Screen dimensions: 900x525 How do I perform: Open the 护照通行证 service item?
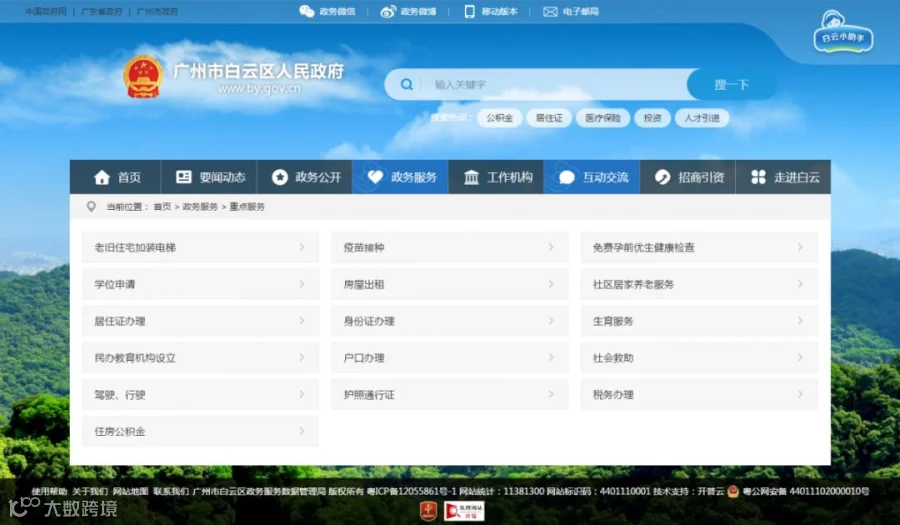click(x=449, y=394)
